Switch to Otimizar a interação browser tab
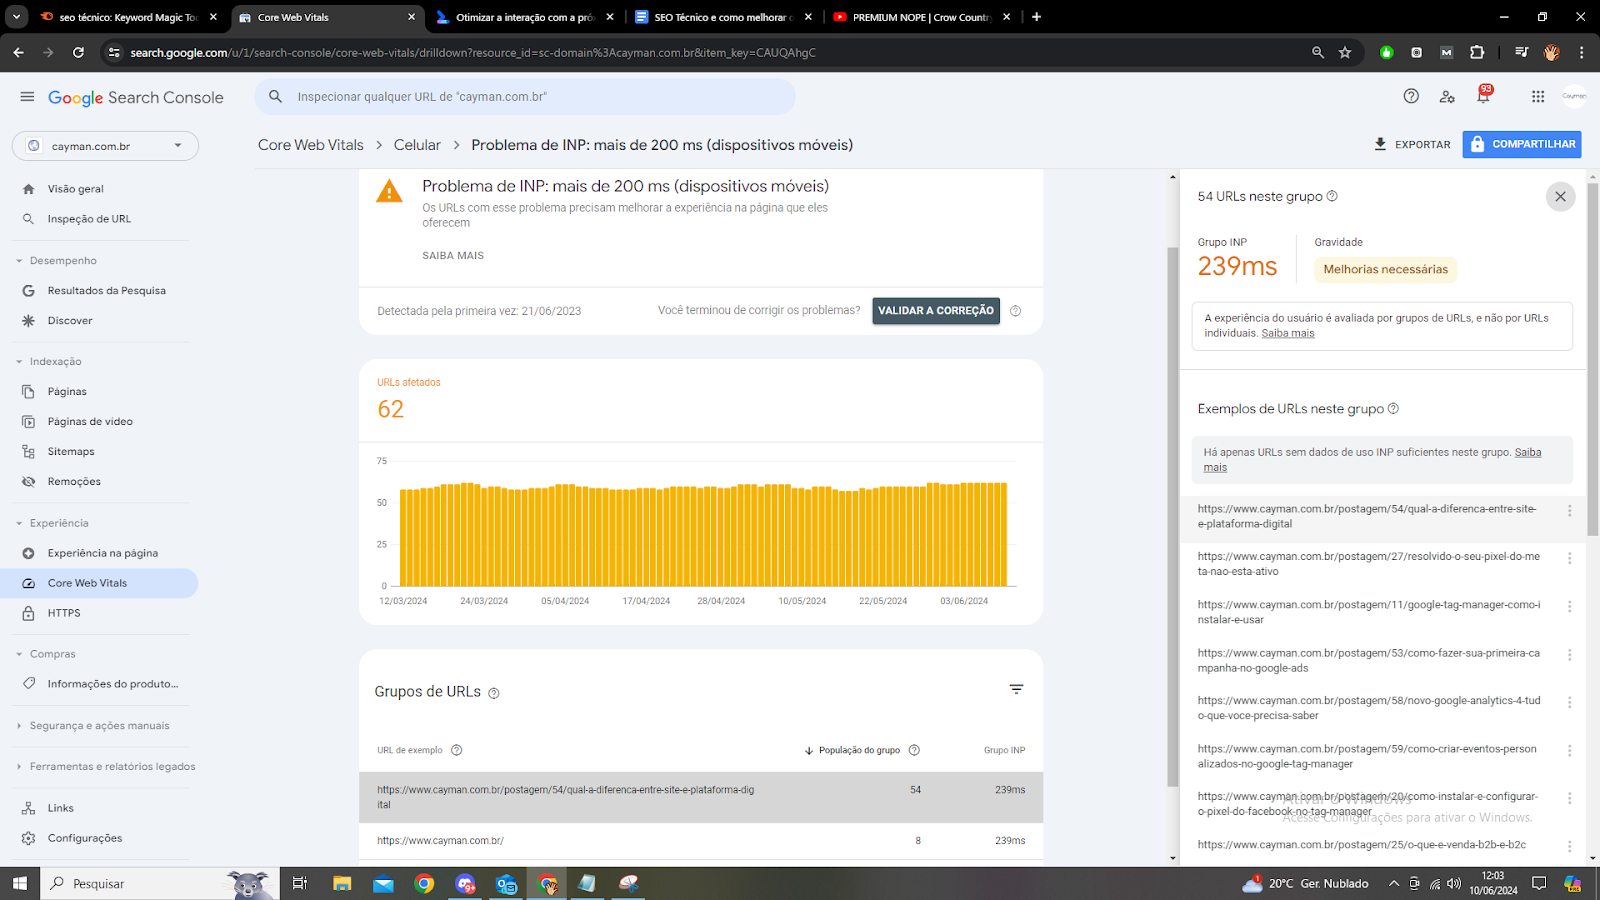 click(x=524, y=17)
